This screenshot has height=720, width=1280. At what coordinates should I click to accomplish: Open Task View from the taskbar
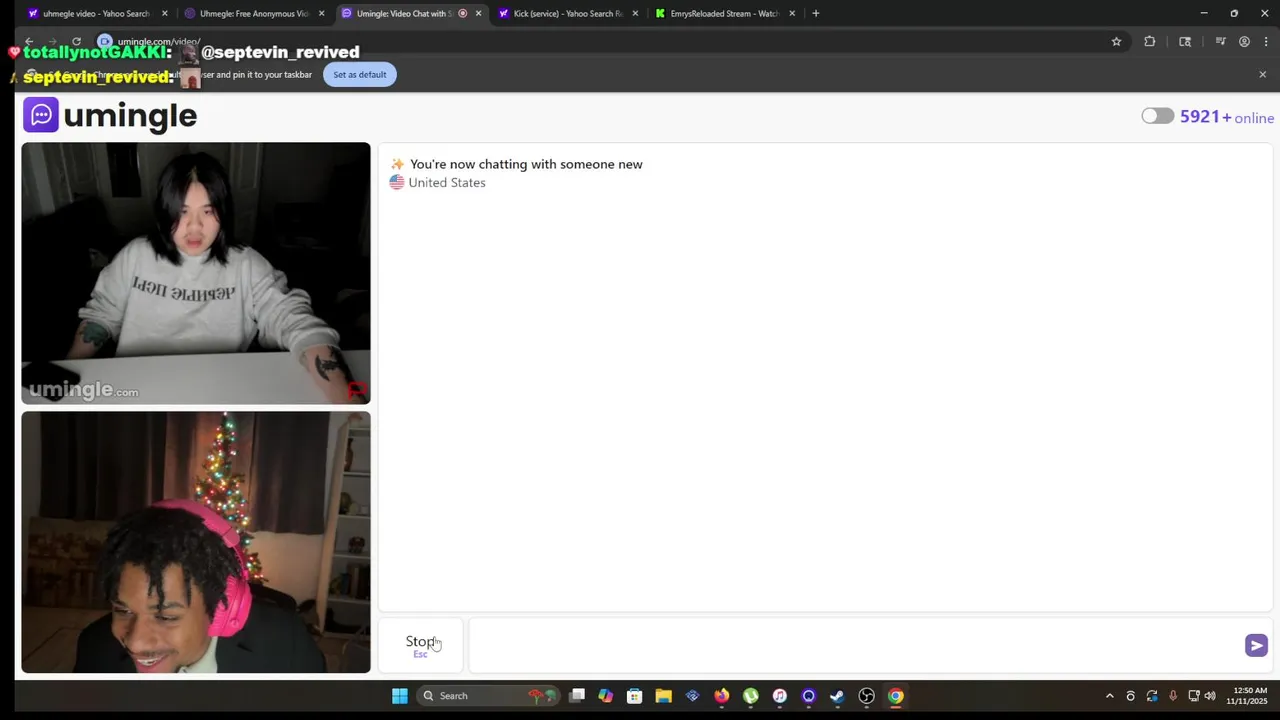point(577,696)
